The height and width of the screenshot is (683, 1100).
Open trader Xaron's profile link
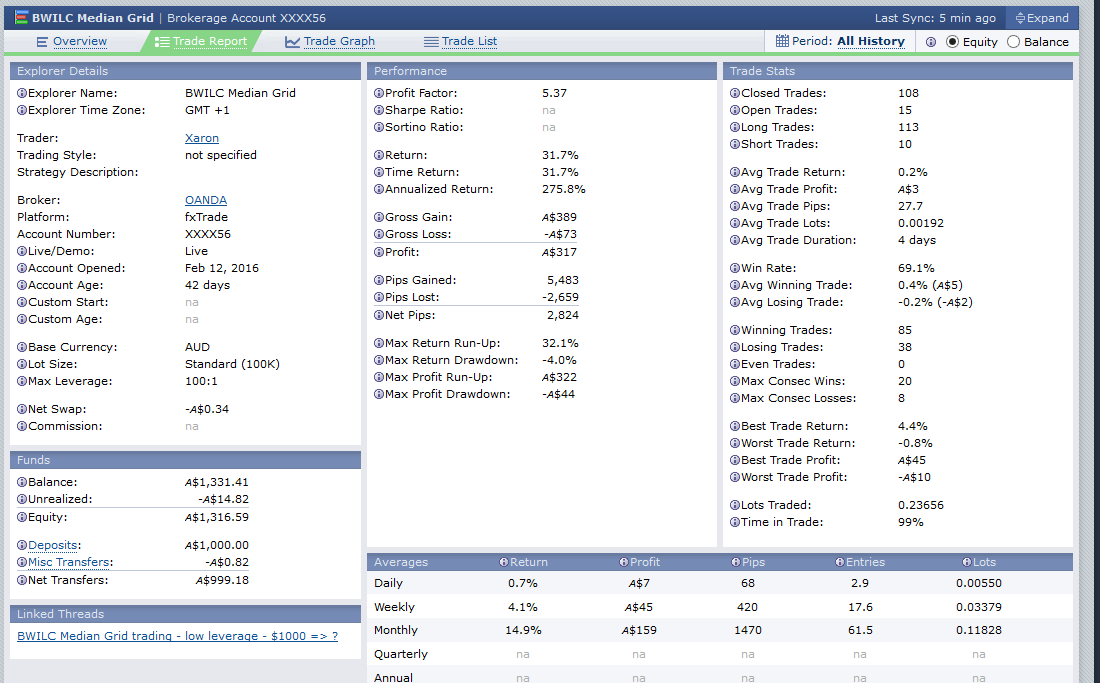click(x=201, y=138)
